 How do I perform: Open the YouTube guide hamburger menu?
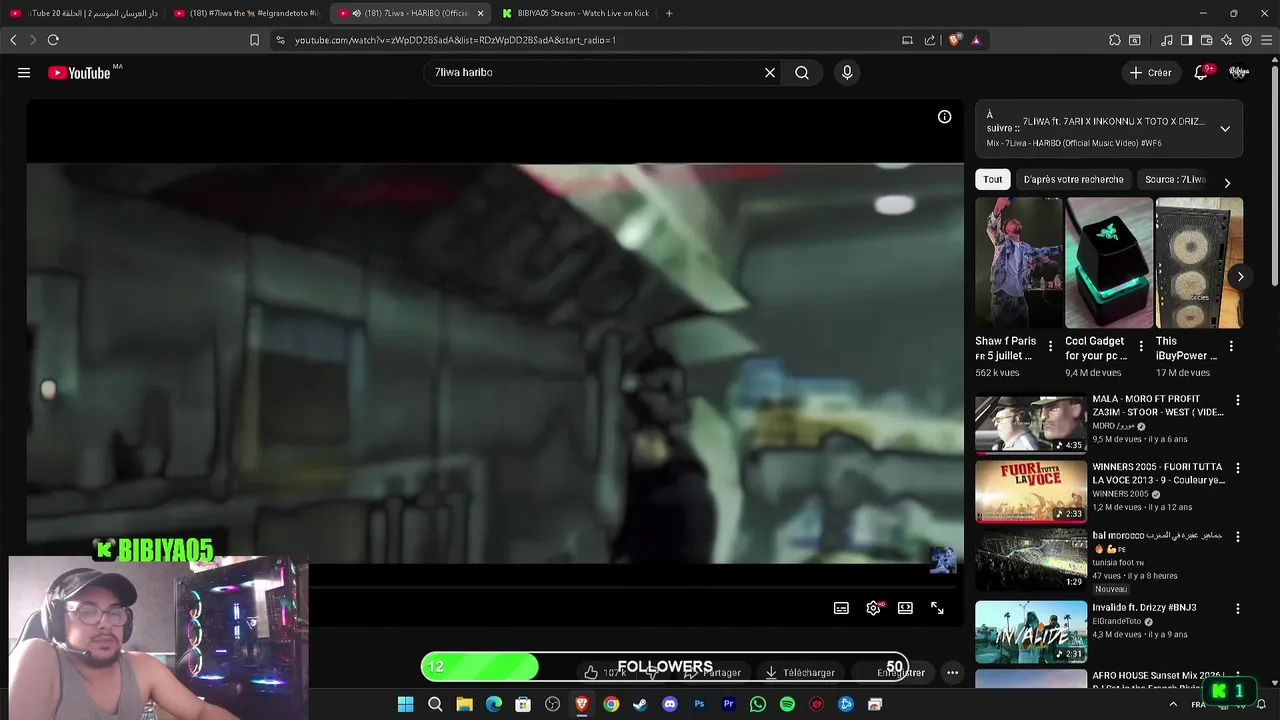[24, 72]
